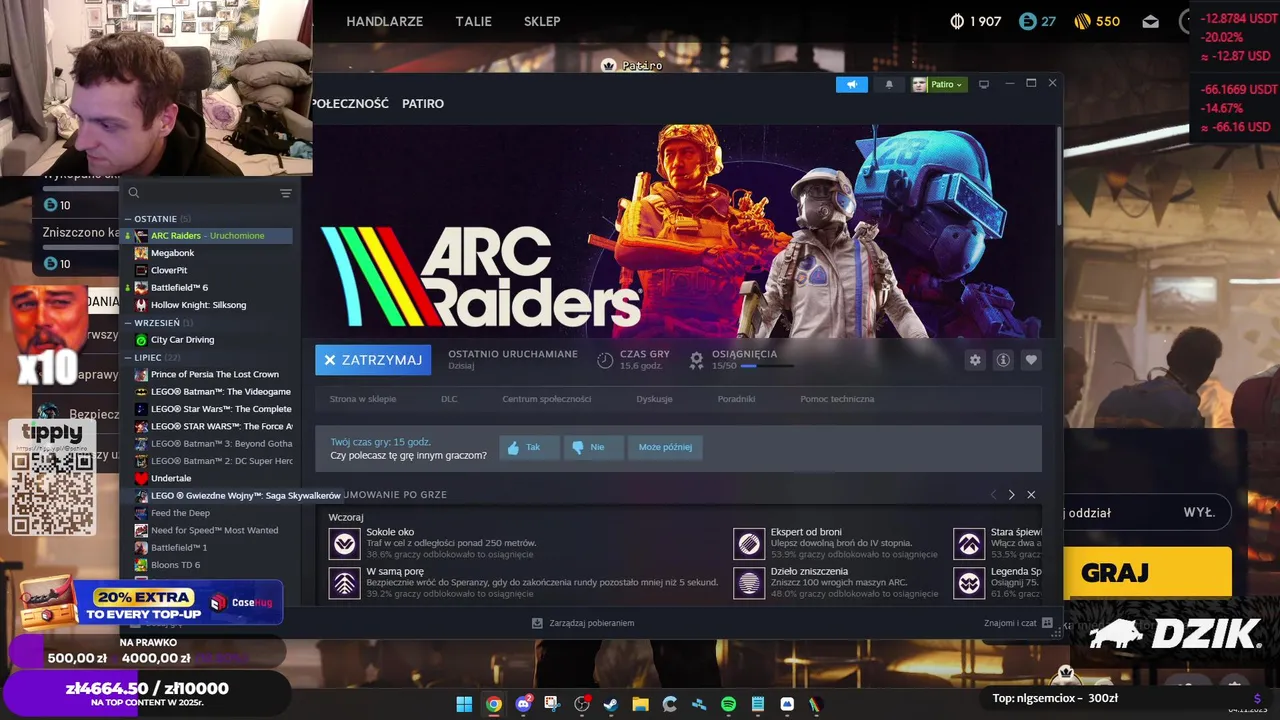Click Tak thumbs-up recommend button
1280x720 pixels.
528,447
